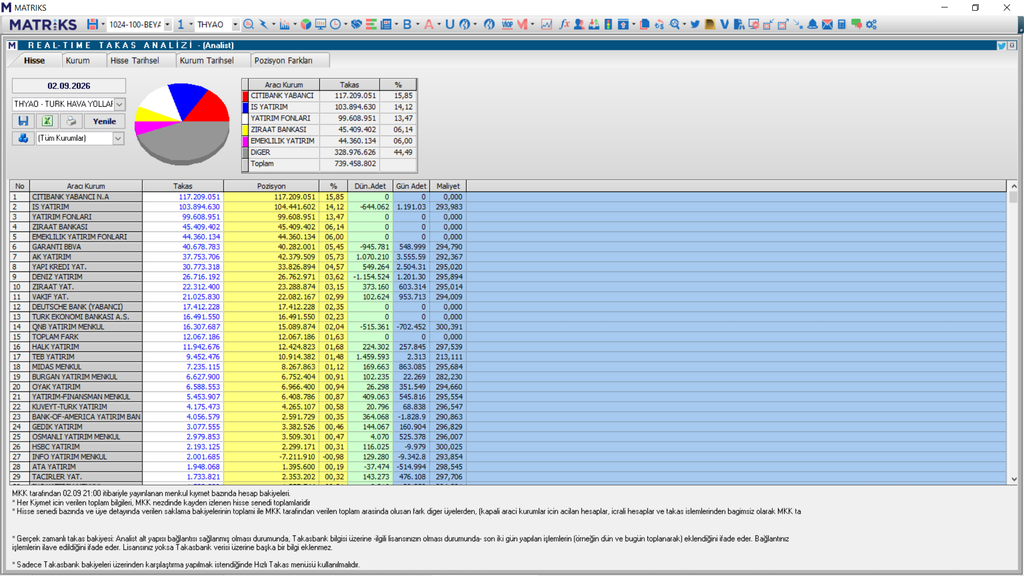Click the table scrollbar down arrow
Image resolution: width=1024 pixels, height=576 pixels.
pyautogui.click(x=1014, y=479)
